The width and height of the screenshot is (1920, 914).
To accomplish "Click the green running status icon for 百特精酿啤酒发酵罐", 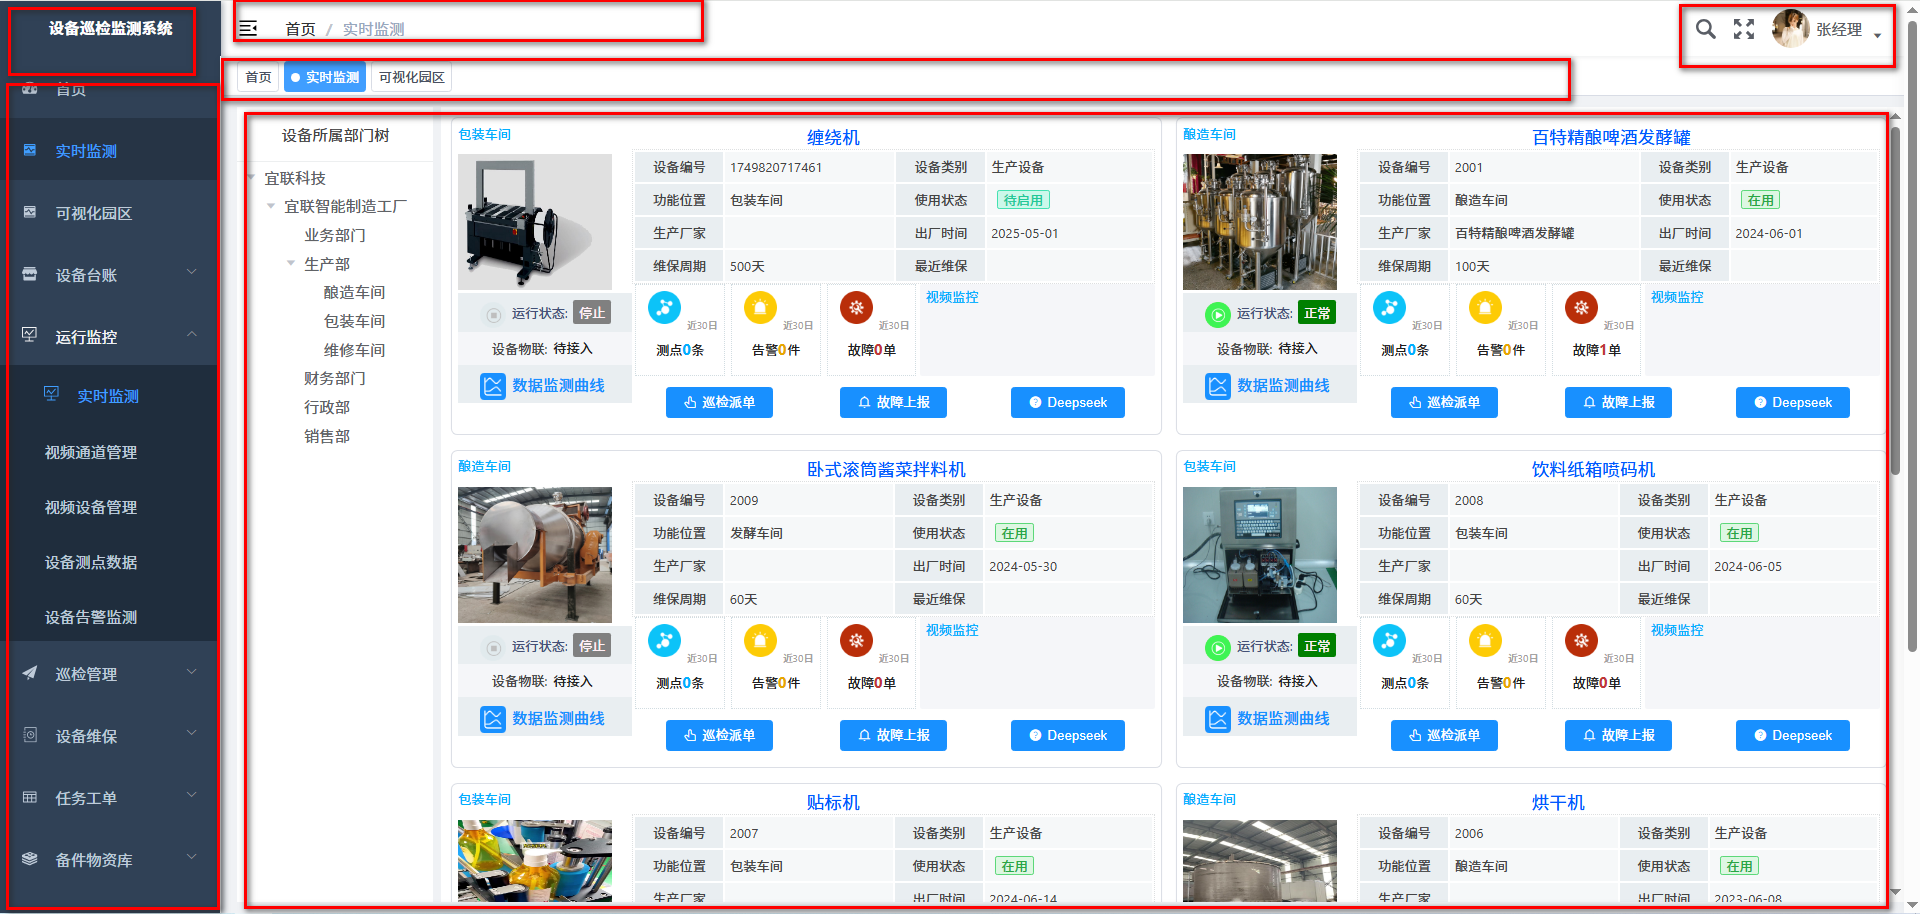I will point(1217,315).
